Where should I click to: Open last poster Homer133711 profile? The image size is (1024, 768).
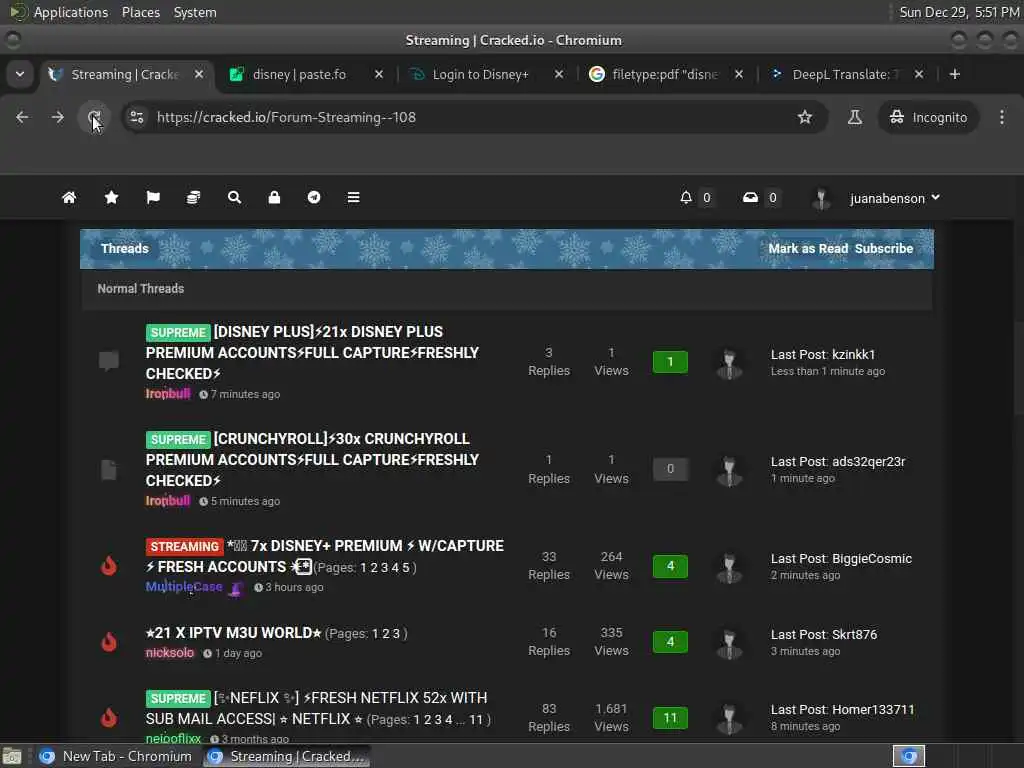873,710
